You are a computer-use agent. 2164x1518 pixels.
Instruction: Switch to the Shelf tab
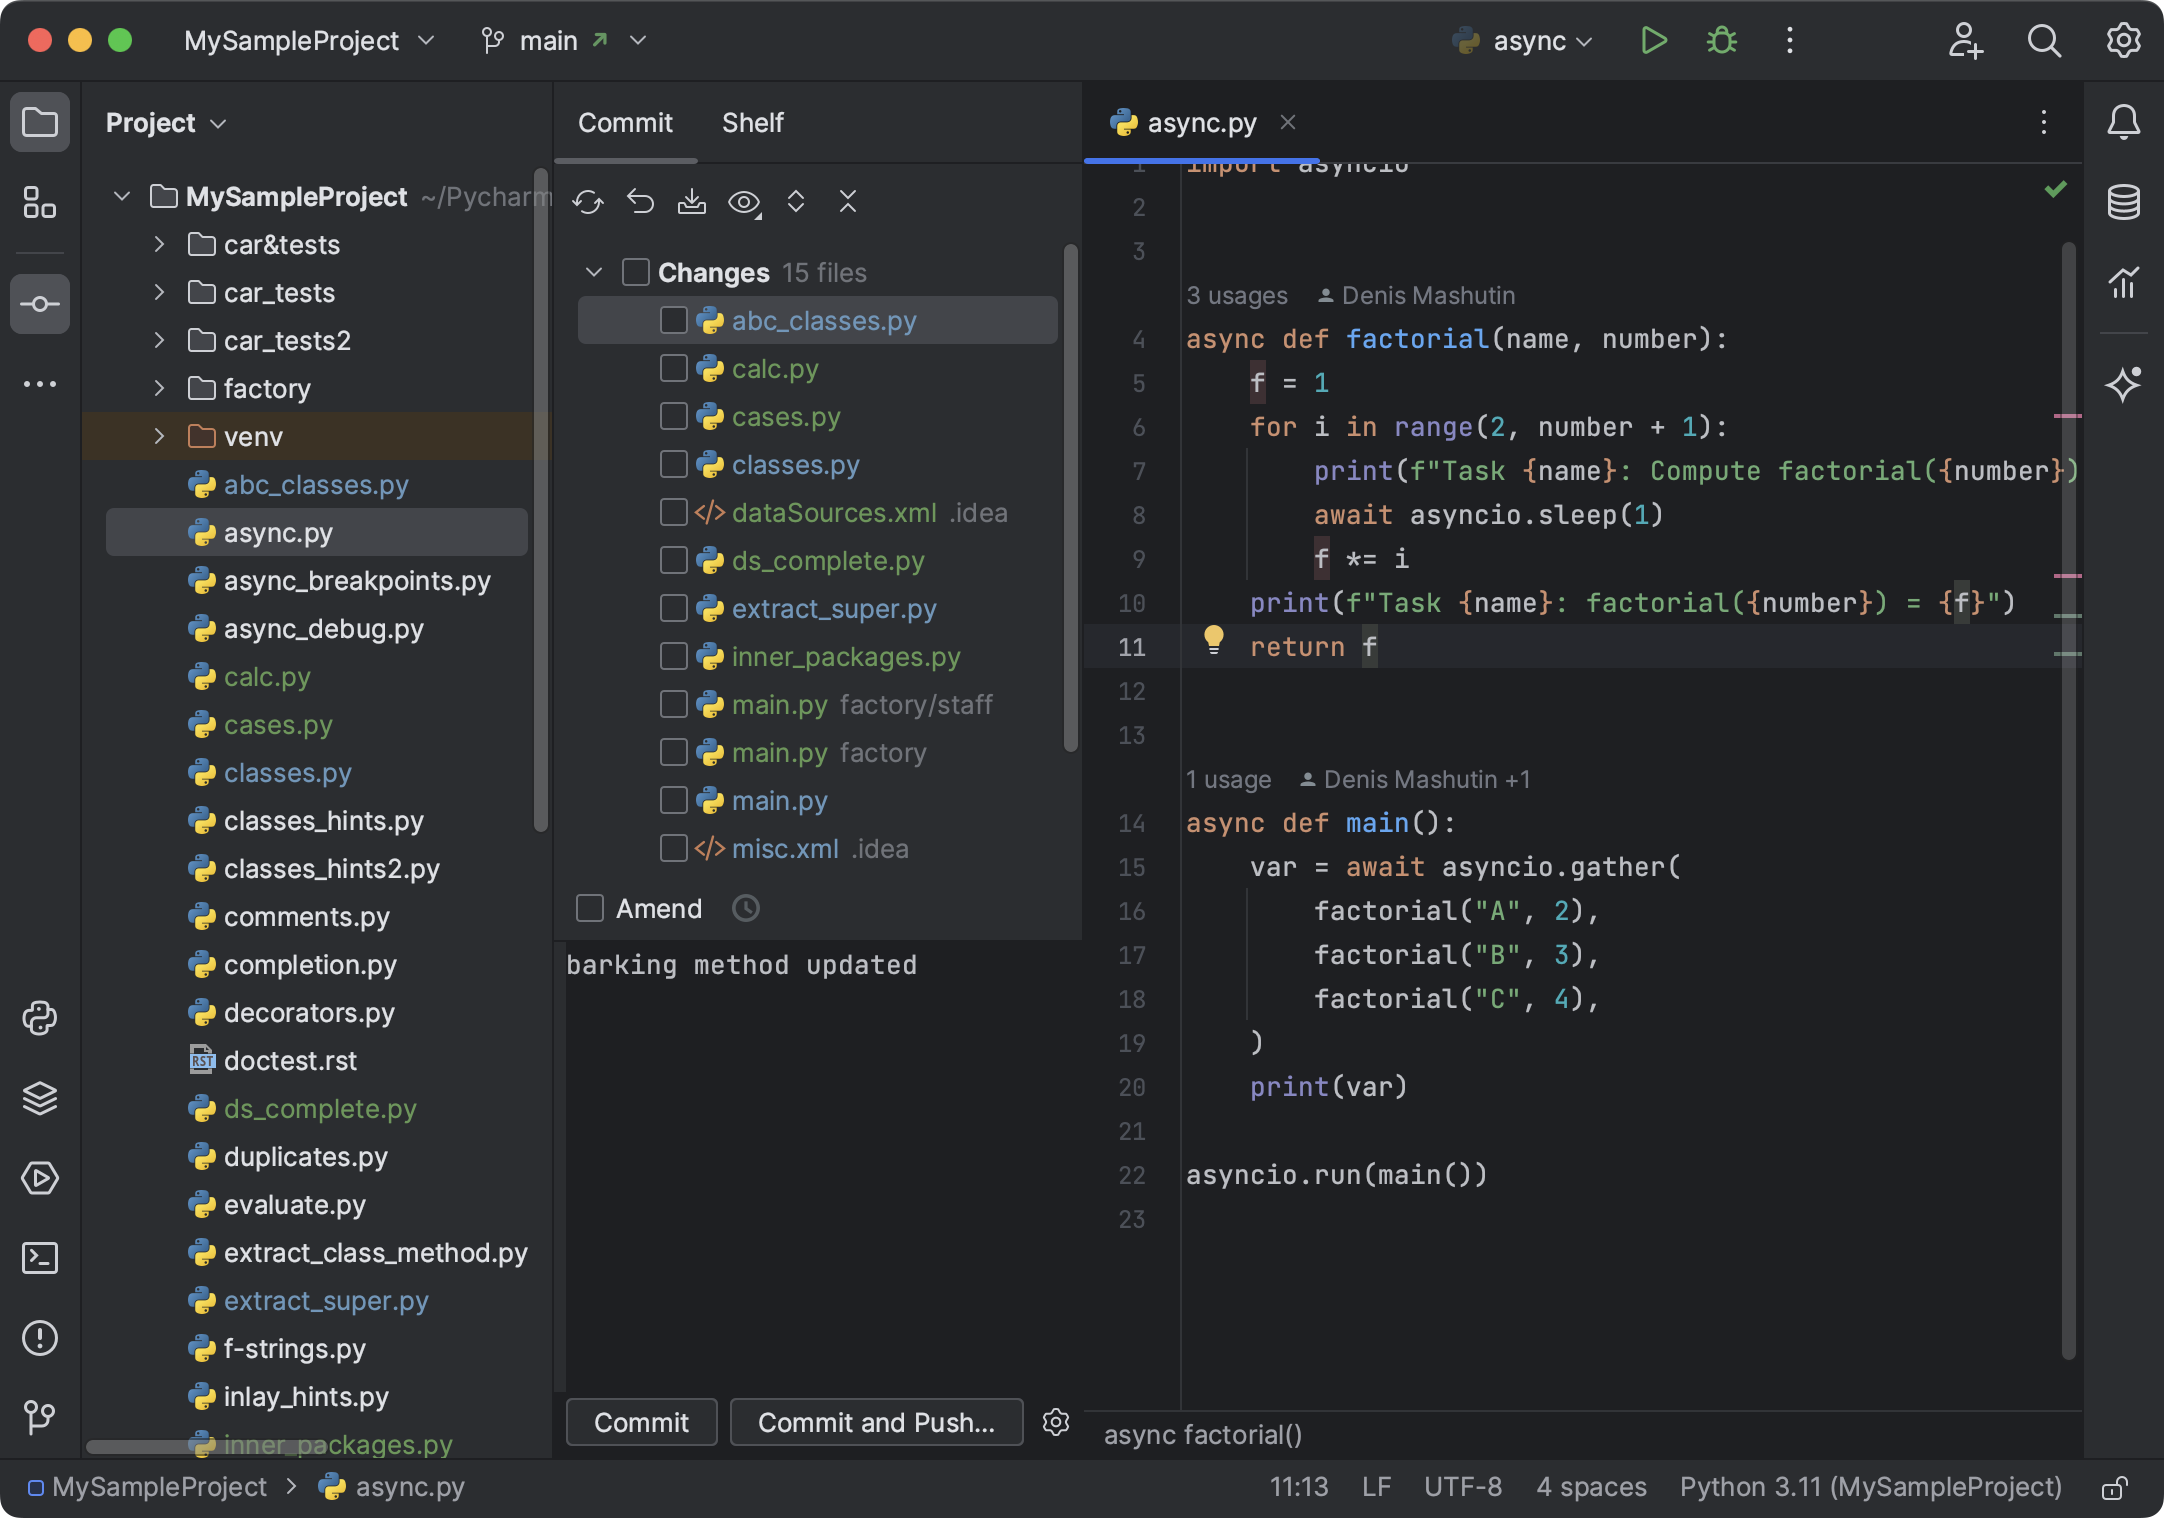tap(752, 122)
